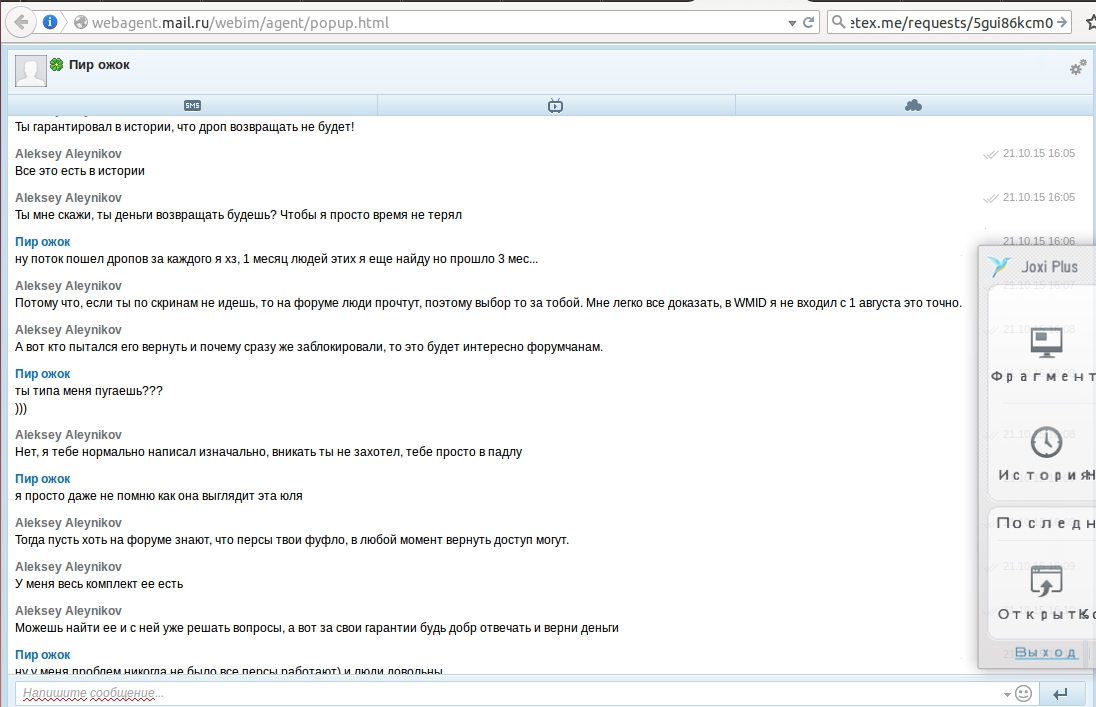The height and width of the screenshot is (707, 1096).
Task: Focus the browser search field
Action: [x=951, y=22]
